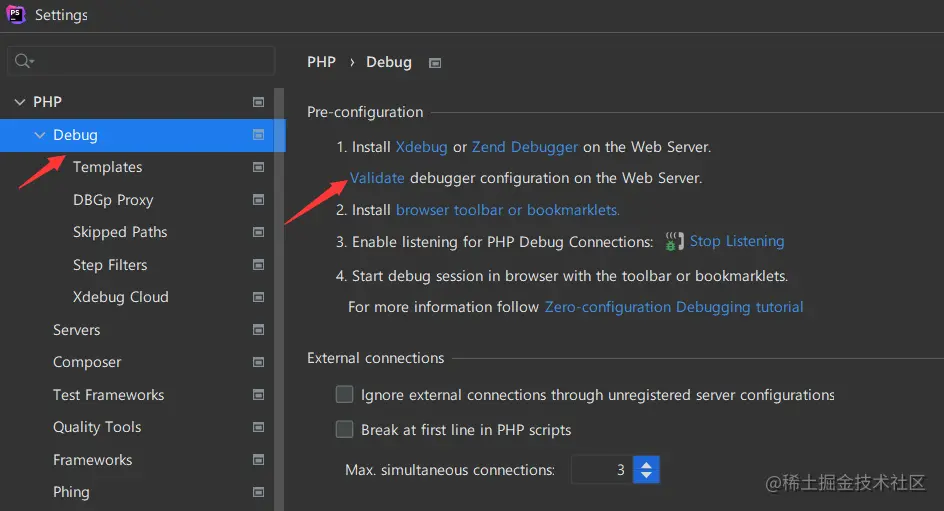
Task: Check Break at first line in PHP scripts
Action: pyautogui.click(x=344, y=429)
